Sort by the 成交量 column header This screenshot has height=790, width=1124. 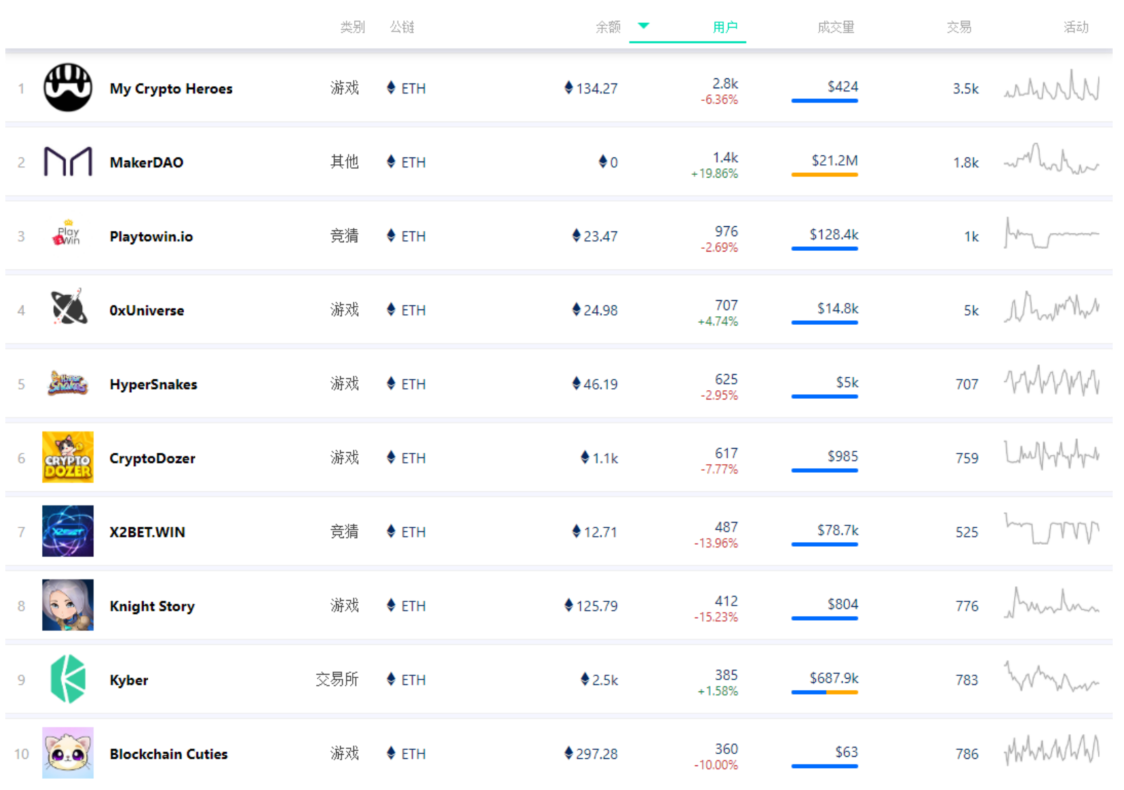pos(836,27)
